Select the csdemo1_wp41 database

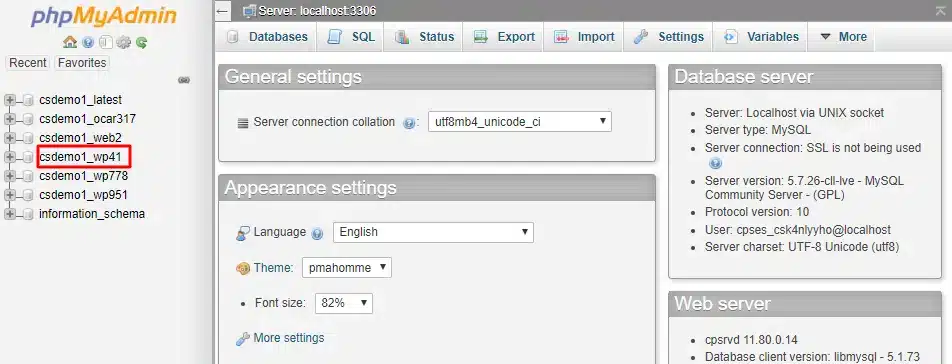[80, 157]
